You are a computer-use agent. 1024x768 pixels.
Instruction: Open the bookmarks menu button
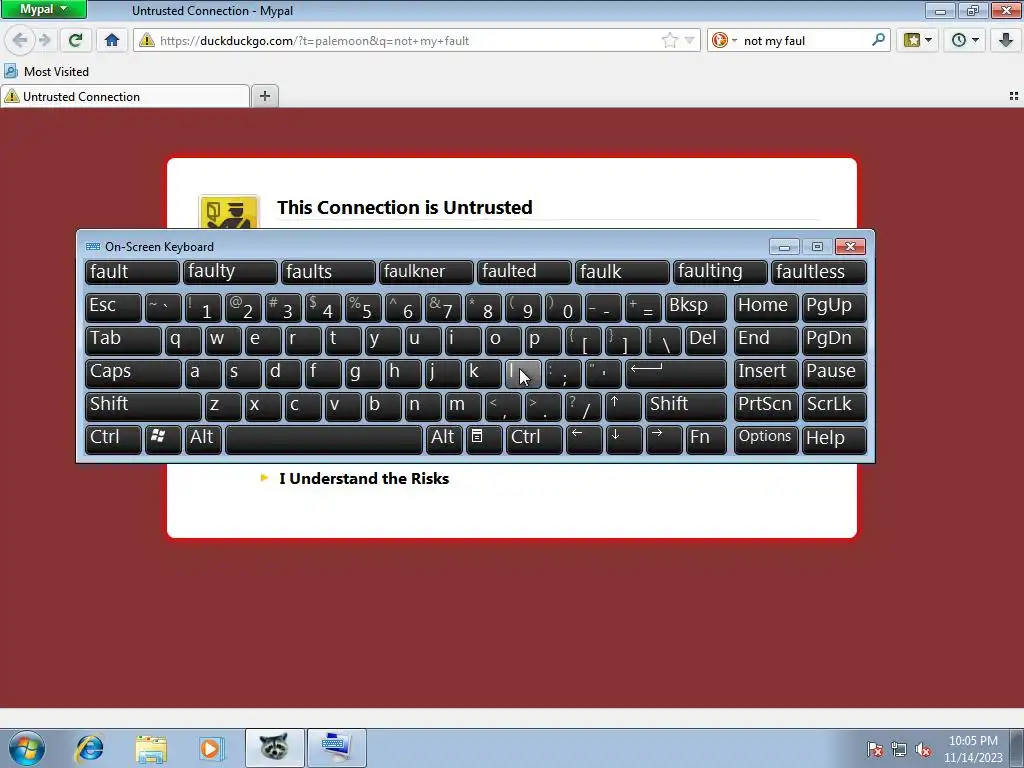918,40
